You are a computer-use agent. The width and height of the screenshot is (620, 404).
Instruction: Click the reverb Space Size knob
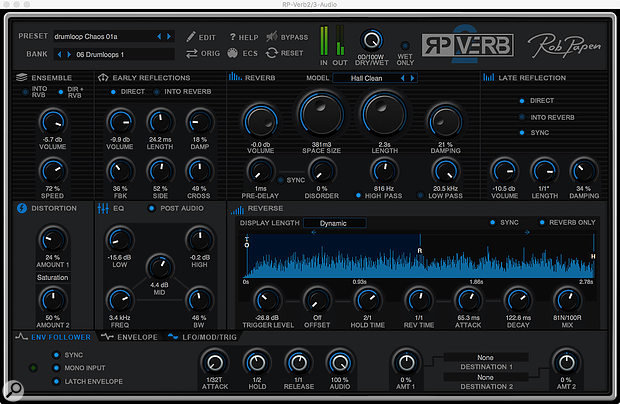coord(321,114)
